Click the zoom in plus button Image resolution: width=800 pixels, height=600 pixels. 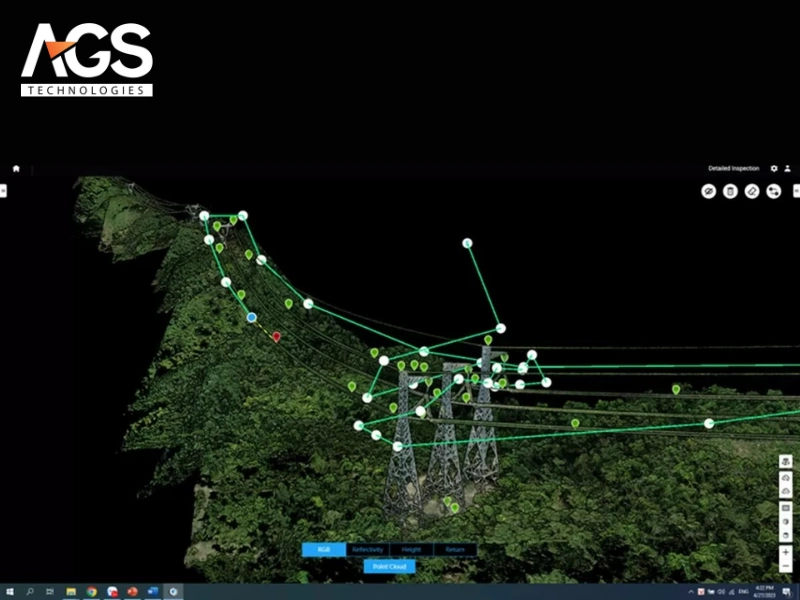click(x=786, y=552)
